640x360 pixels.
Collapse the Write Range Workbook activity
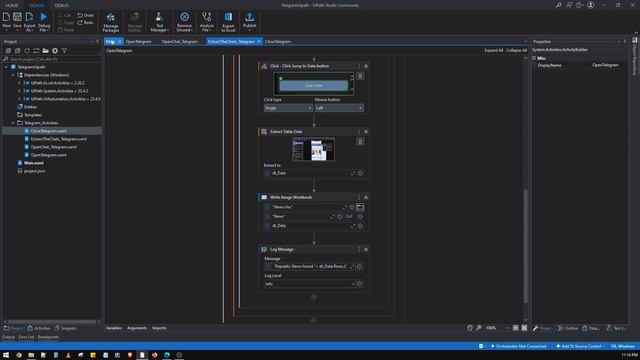point(366,197)
